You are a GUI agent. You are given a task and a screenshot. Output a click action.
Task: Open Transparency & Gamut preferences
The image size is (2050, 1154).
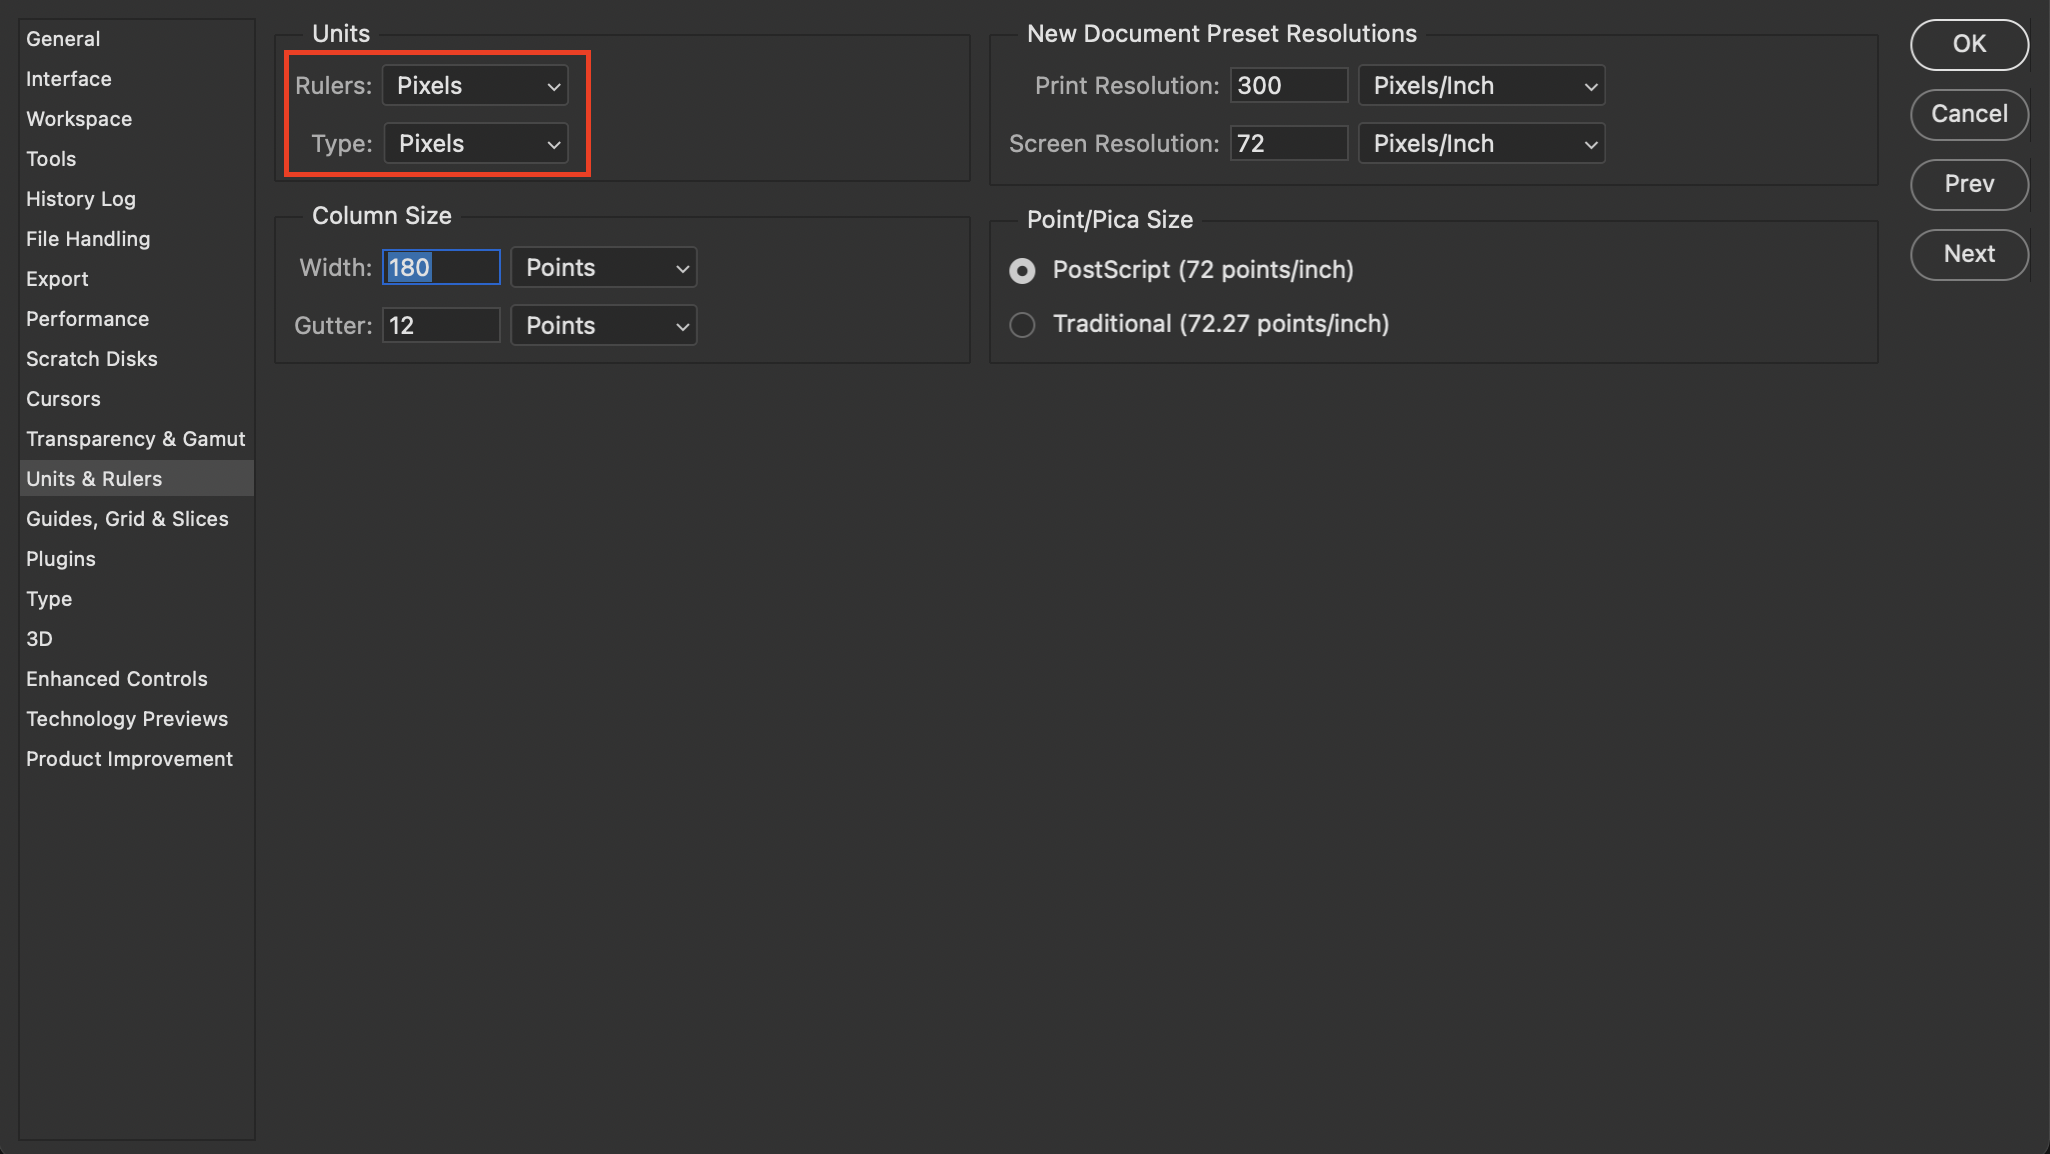coord(135,439)
